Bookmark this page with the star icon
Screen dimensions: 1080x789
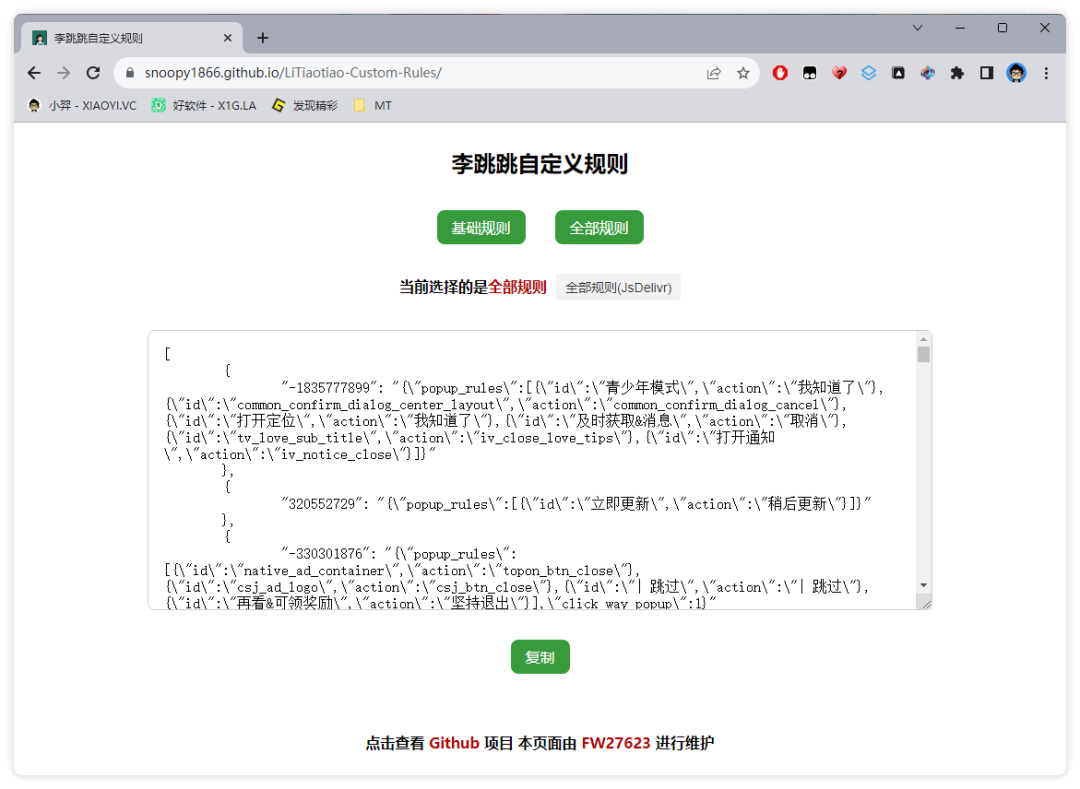[743, 73]
